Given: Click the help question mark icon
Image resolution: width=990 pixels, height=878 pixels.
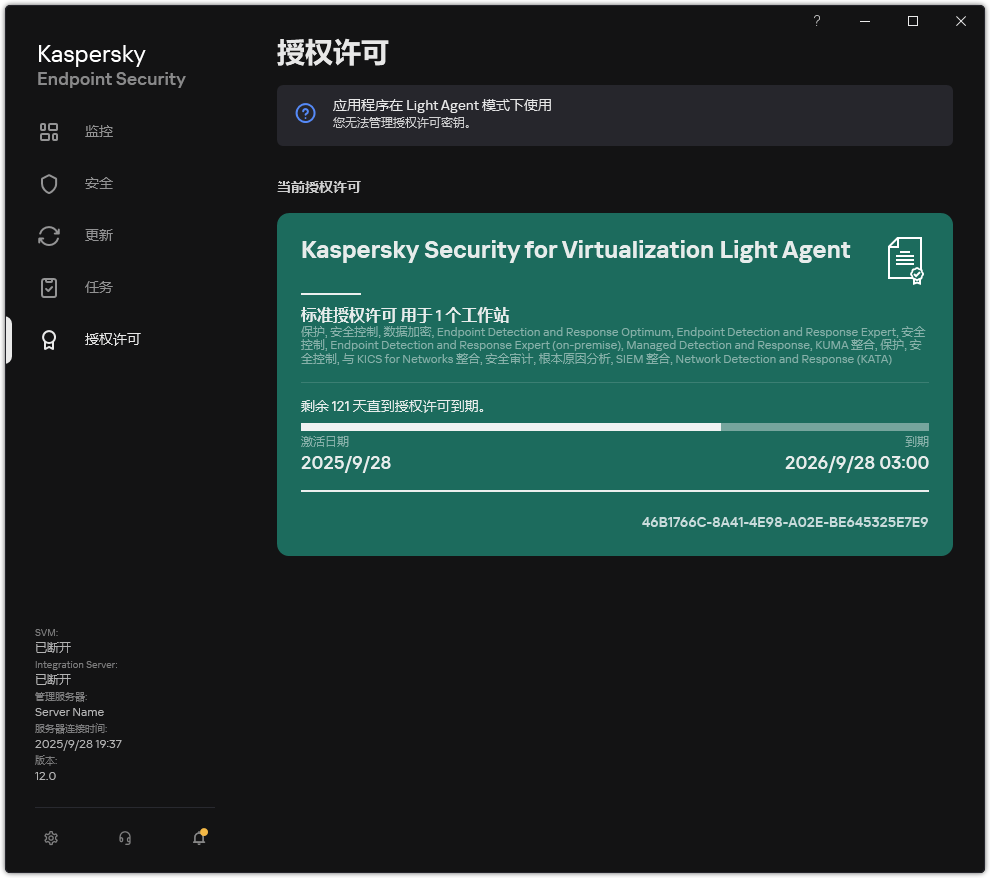Looking at the screenshot, I should pyautogui.click(x=816, y=20).
